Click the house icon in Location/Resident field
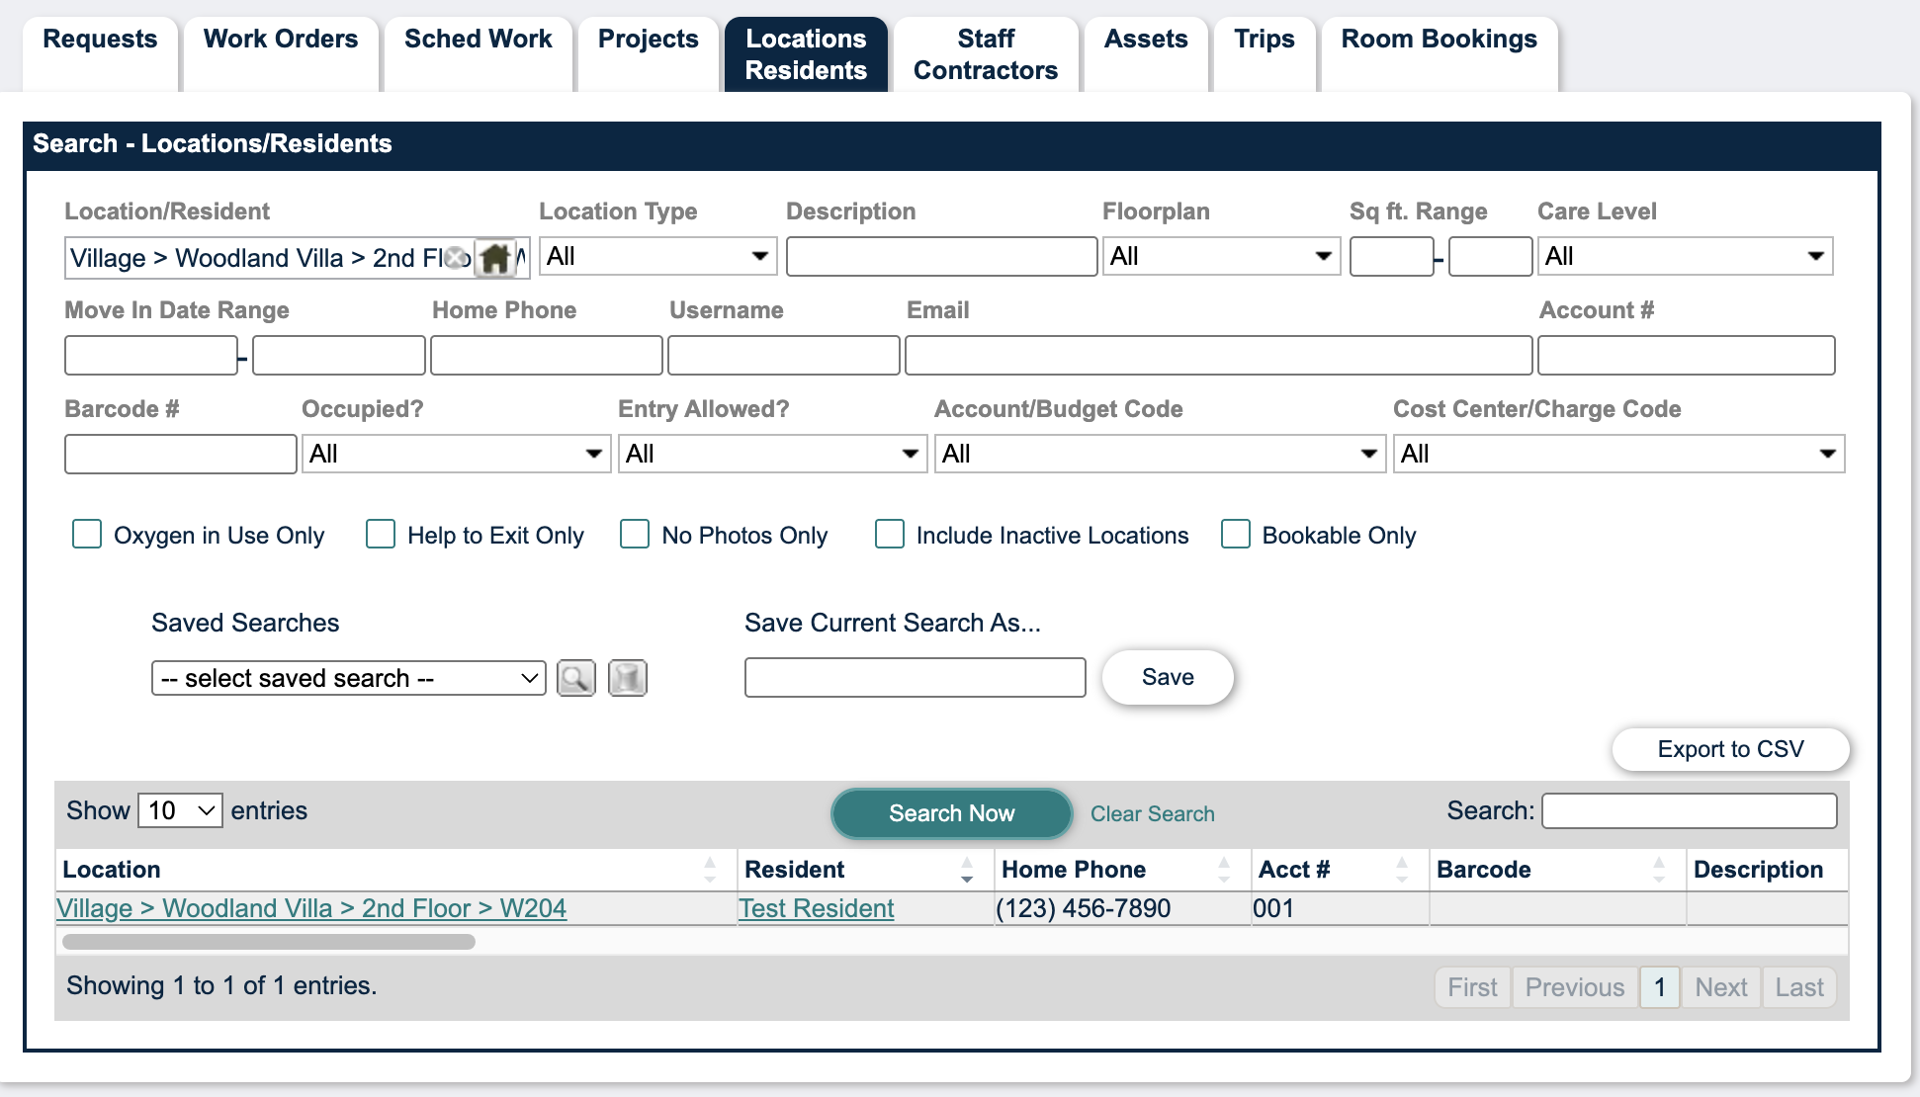 tap(495, 258)
